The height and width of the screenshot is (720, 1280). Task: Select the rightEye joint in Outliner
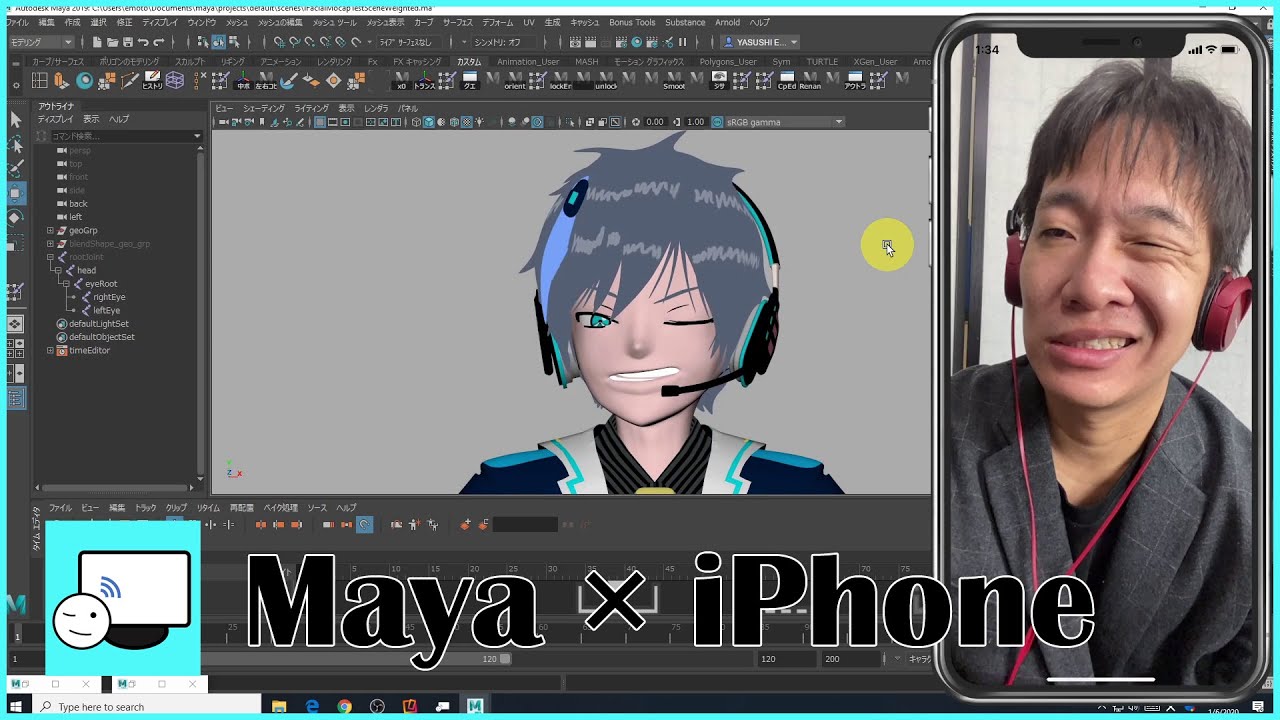(109, 297)
